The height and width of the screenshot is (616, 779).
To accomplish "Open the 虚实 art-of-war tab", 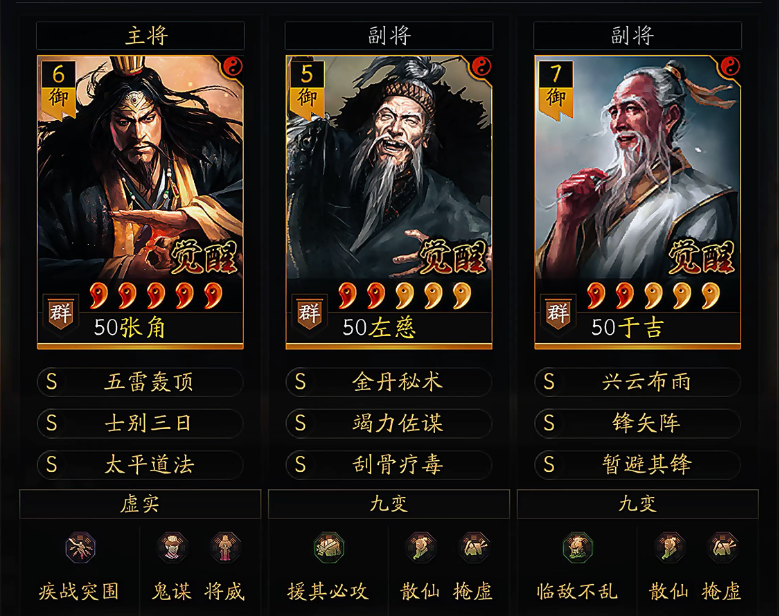I will point(140,504).
